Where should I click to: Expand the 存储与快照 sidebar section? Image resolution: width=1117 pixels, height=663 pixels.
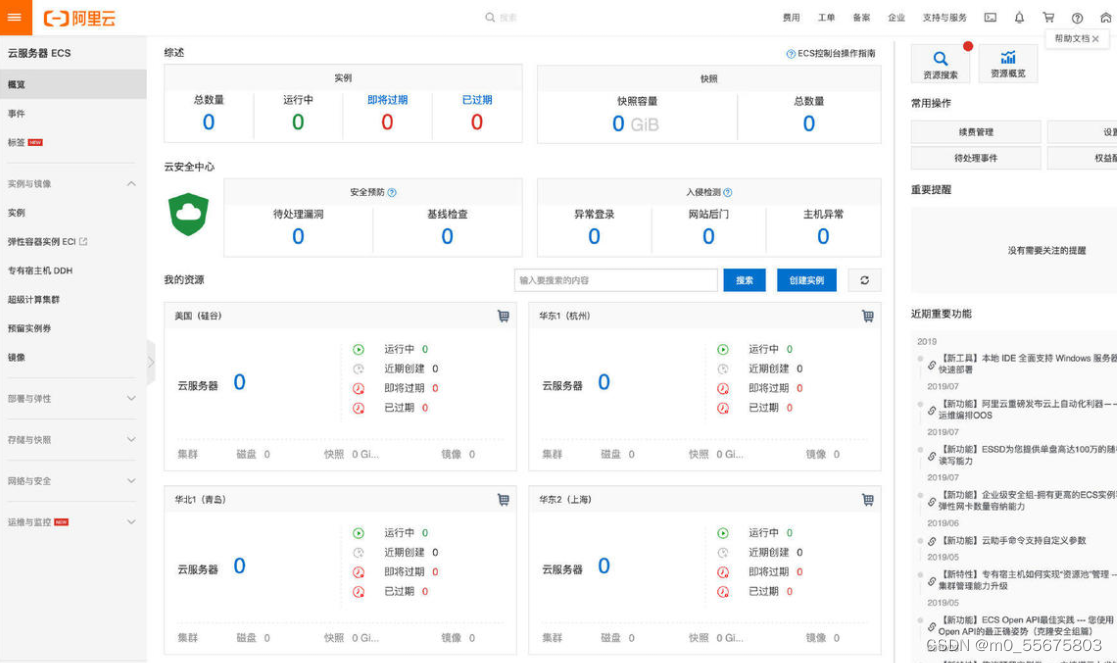131,439
